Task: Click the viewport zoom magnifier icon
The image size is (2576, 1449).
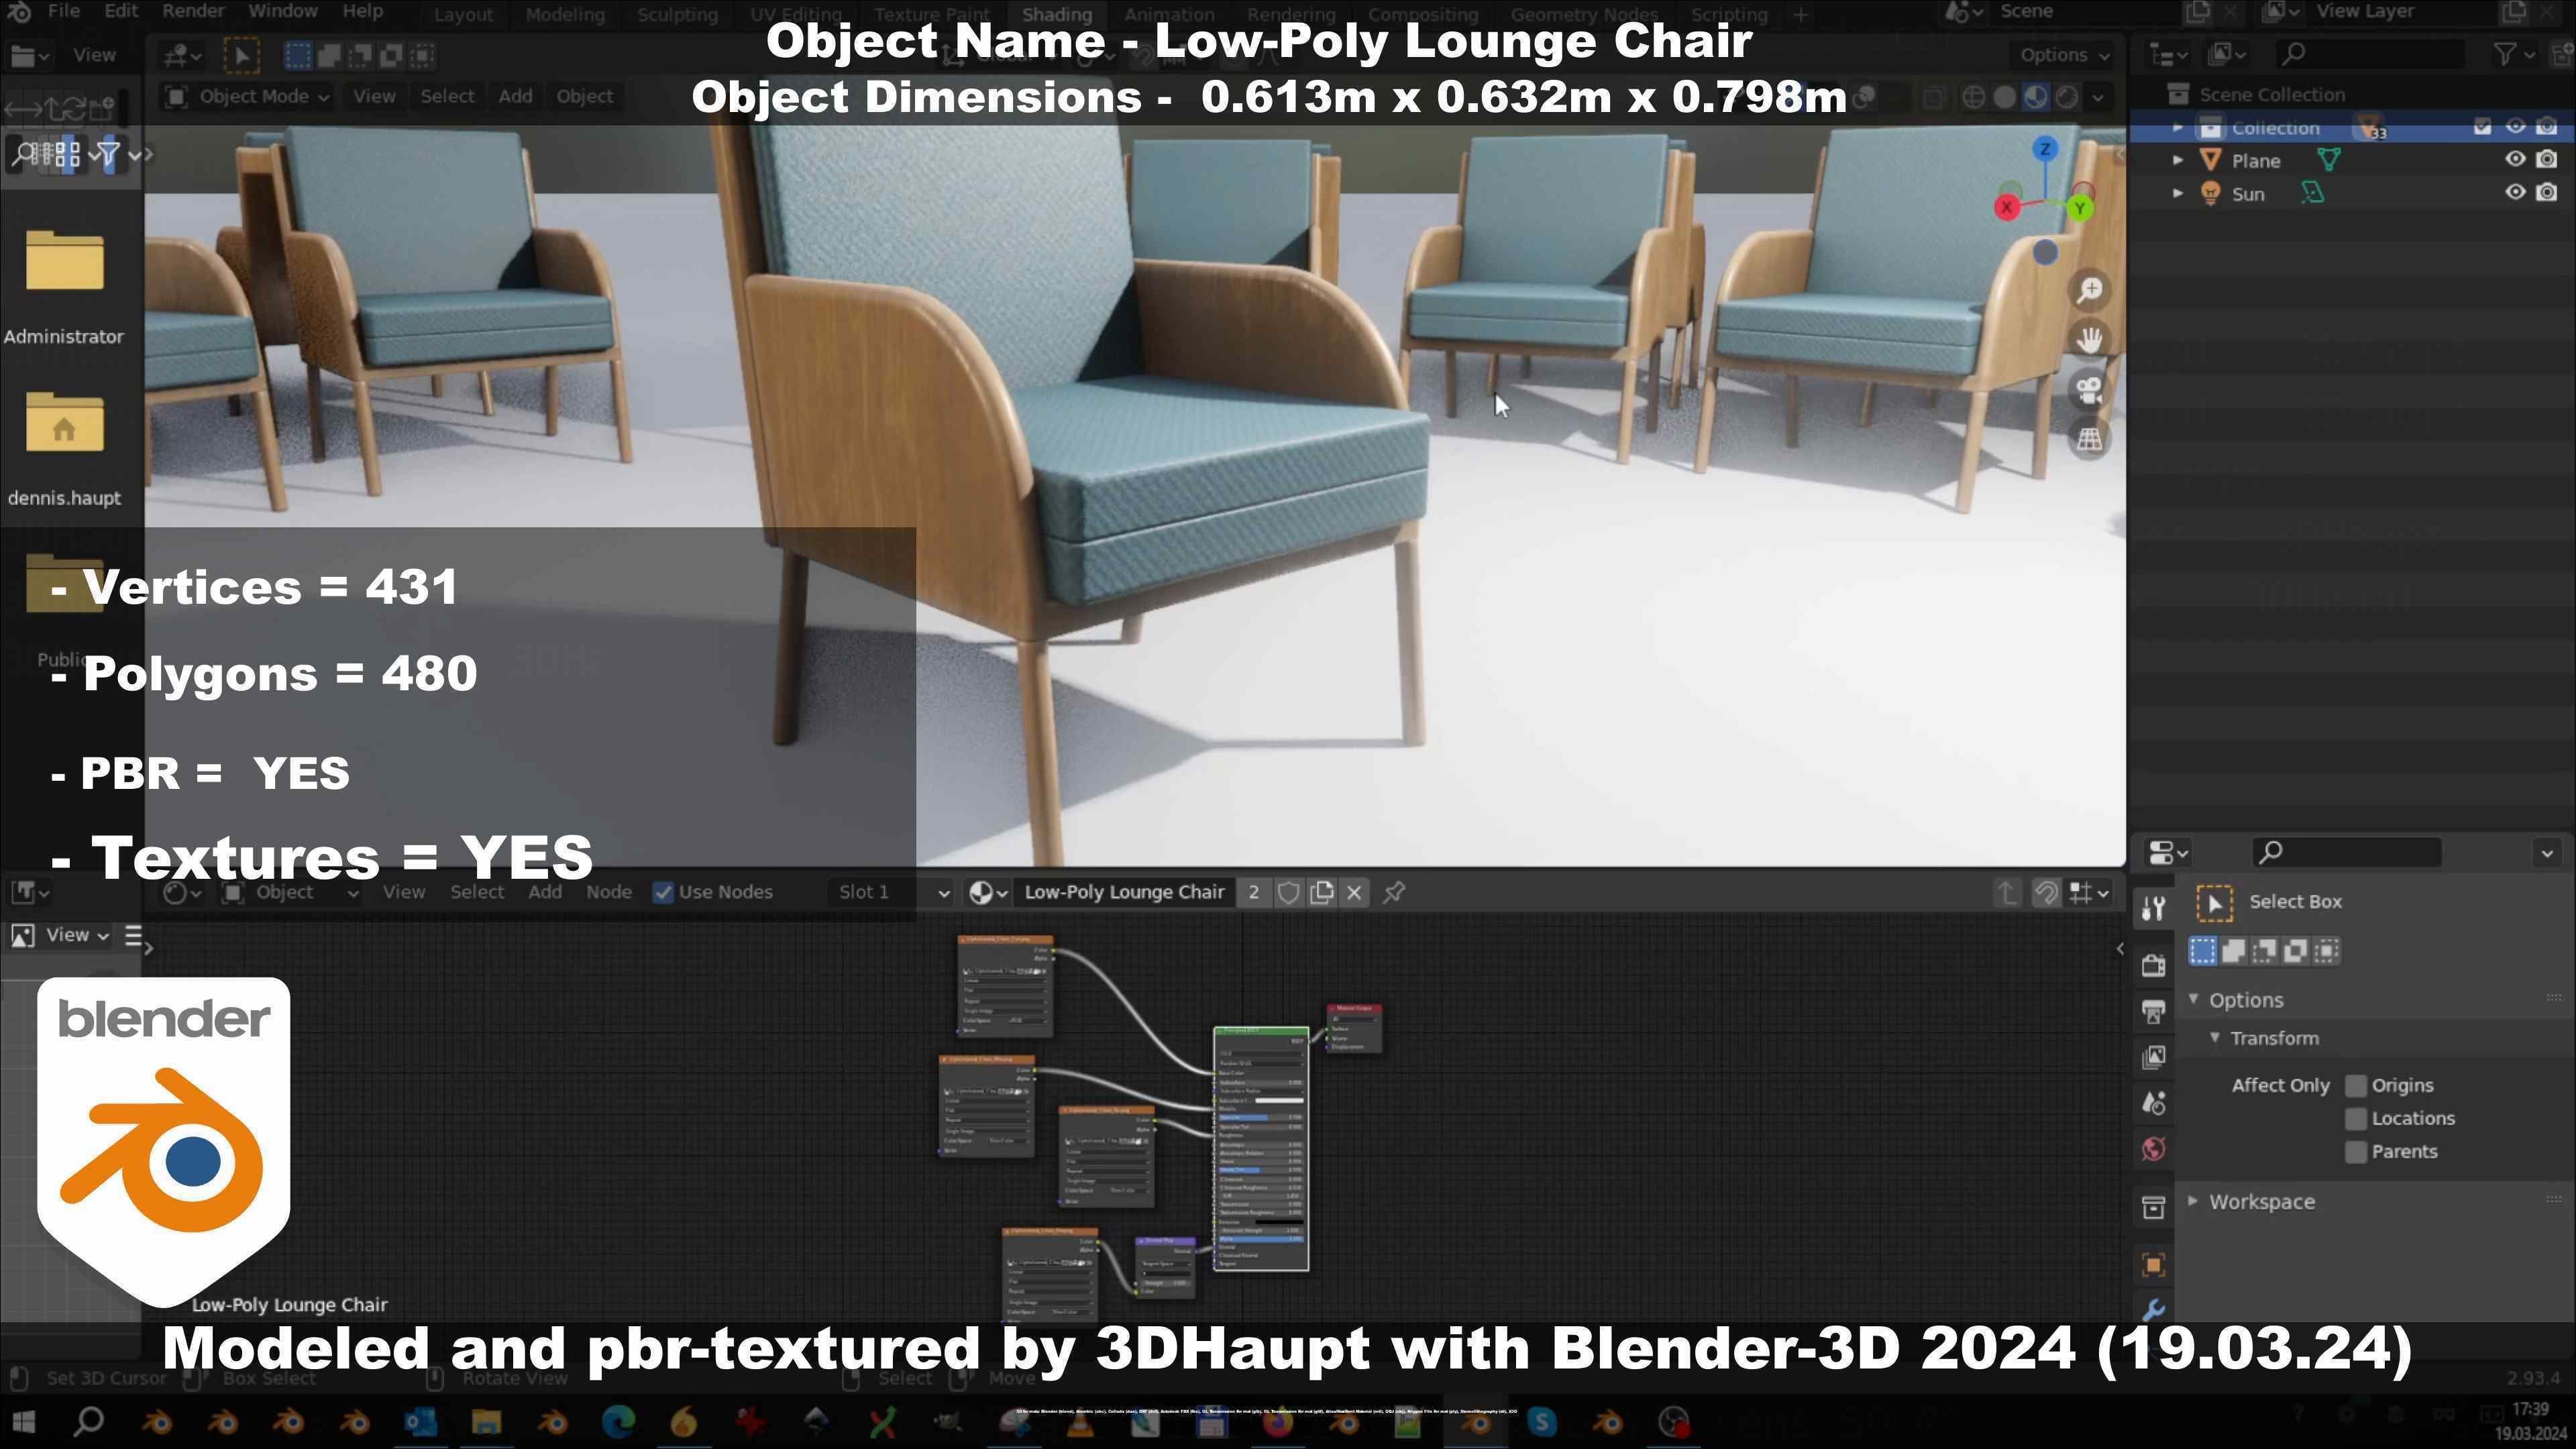Action: [x=2089, y=290]
